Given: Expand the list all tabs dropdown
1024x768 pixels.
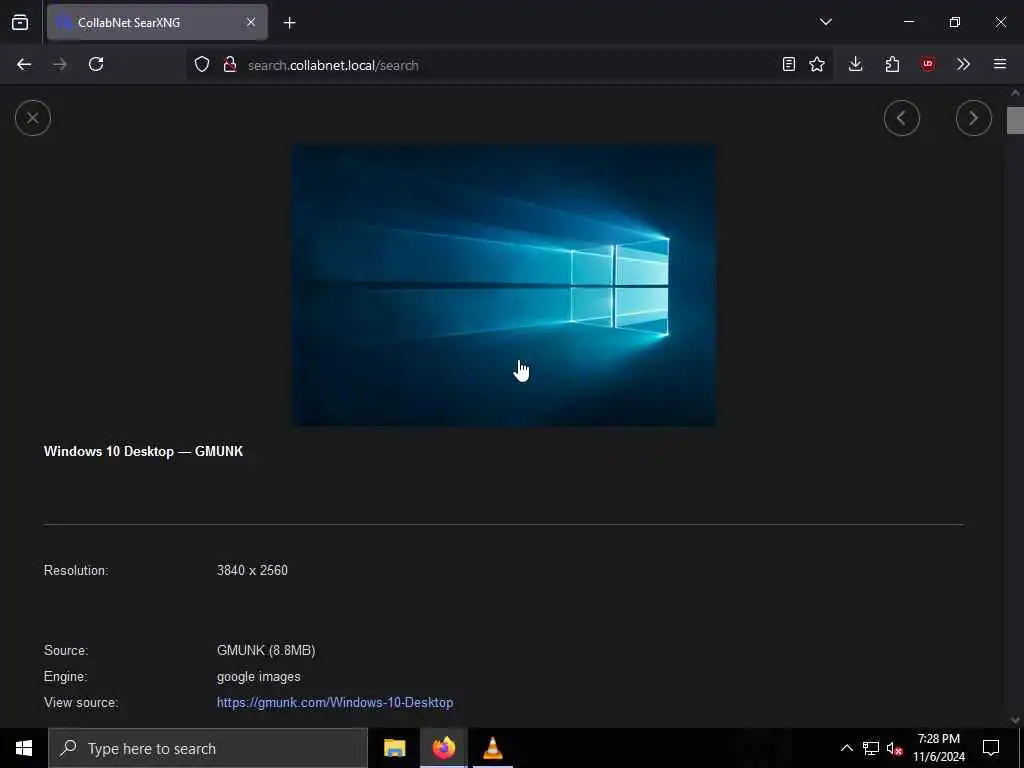Looking at the screenshot, I should (825, 22).
